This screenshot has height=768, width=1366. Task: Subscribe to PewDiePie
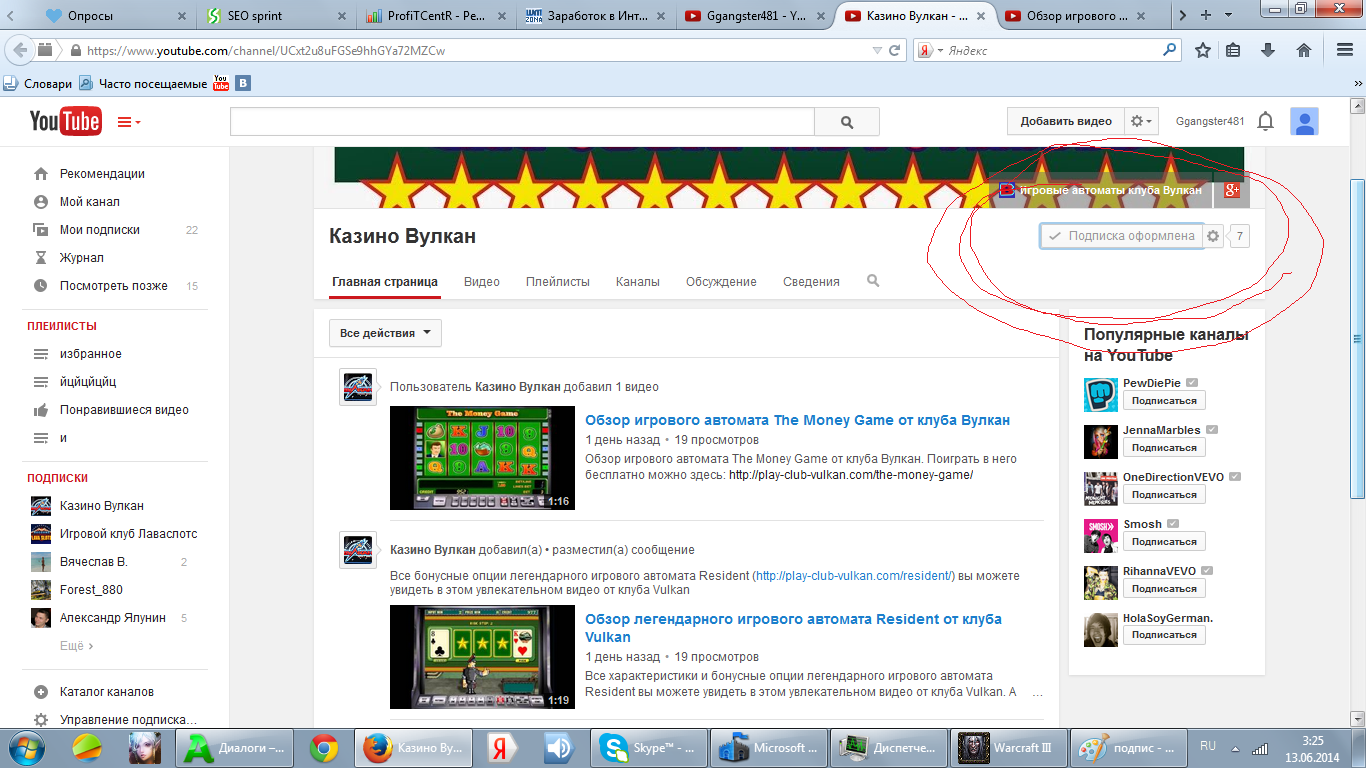point(1164,400)
